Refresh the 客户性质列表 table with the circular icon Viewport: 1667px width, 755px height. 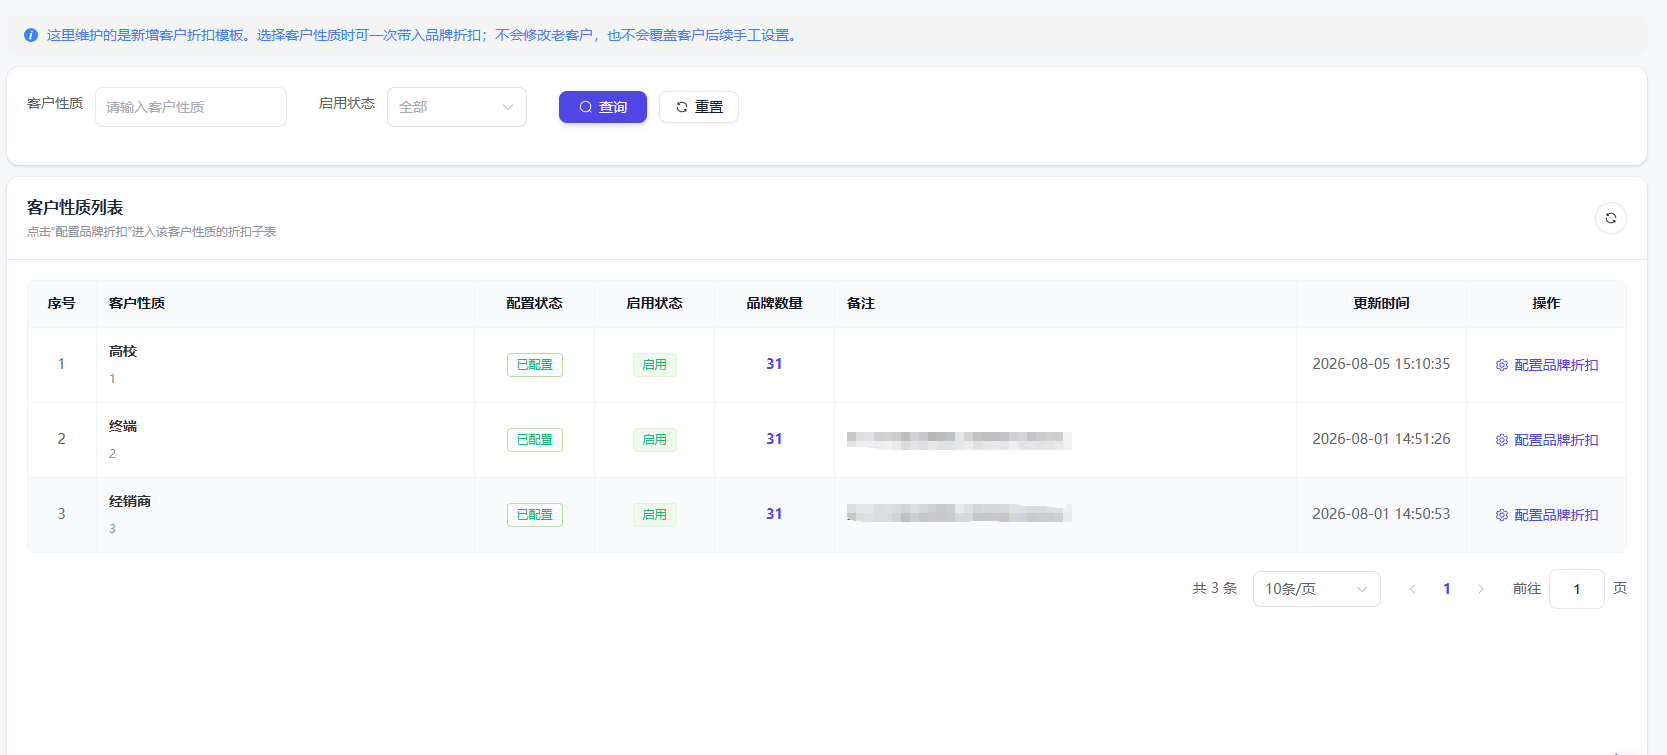point(1610,218)
